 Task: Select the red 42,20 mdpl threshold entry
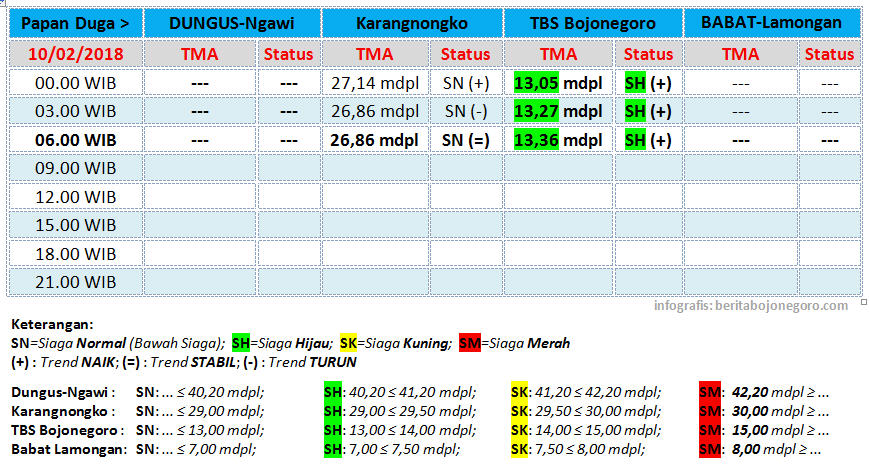pyautogui.click(x=766, y=393)
